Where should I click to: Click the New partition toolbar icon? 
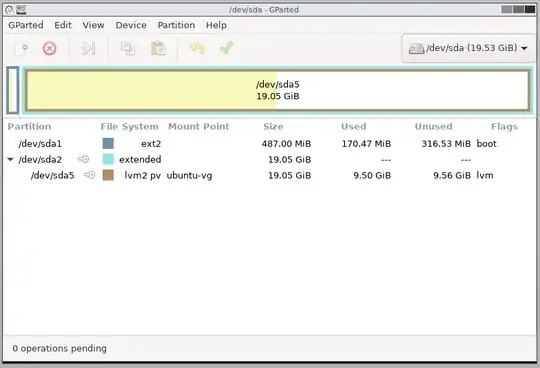[21, 48]
